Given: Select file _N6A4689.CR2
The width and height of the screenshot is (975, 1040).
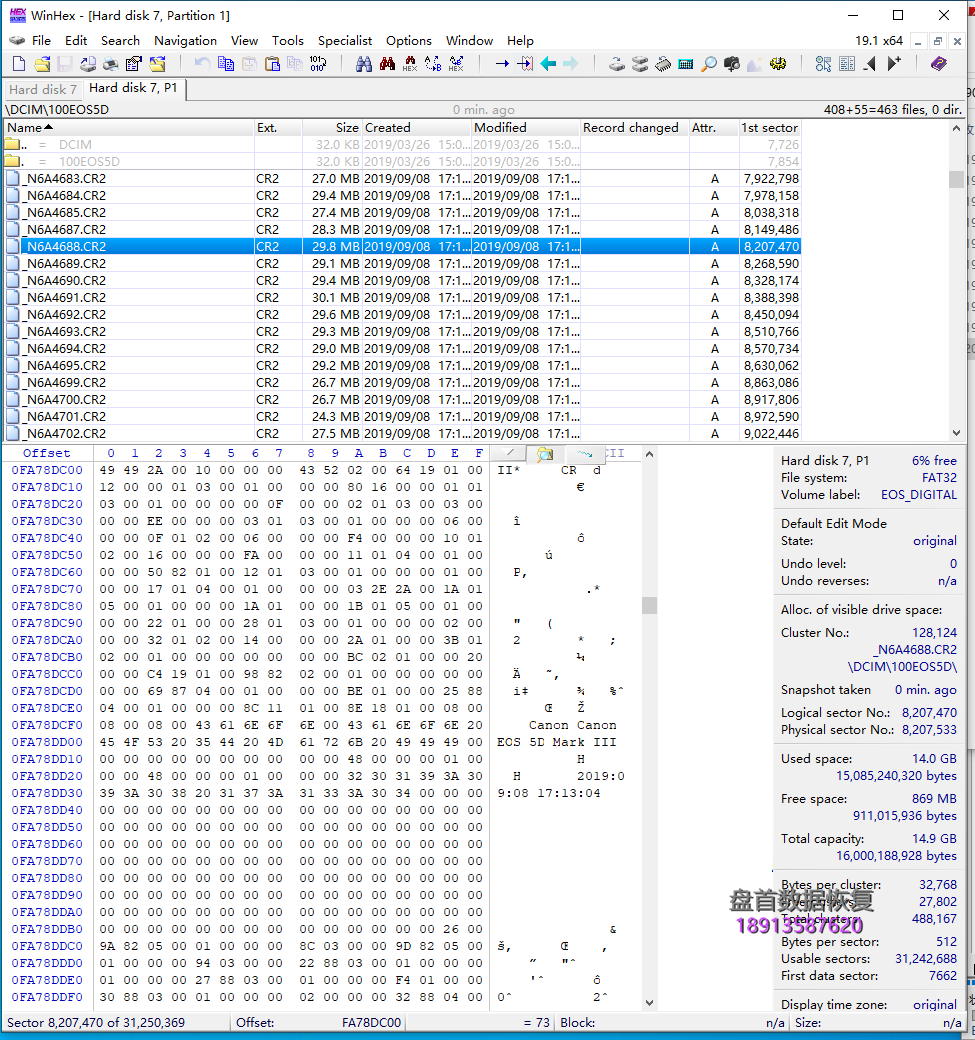Looking at the screenshot, I should pos(402,263).
